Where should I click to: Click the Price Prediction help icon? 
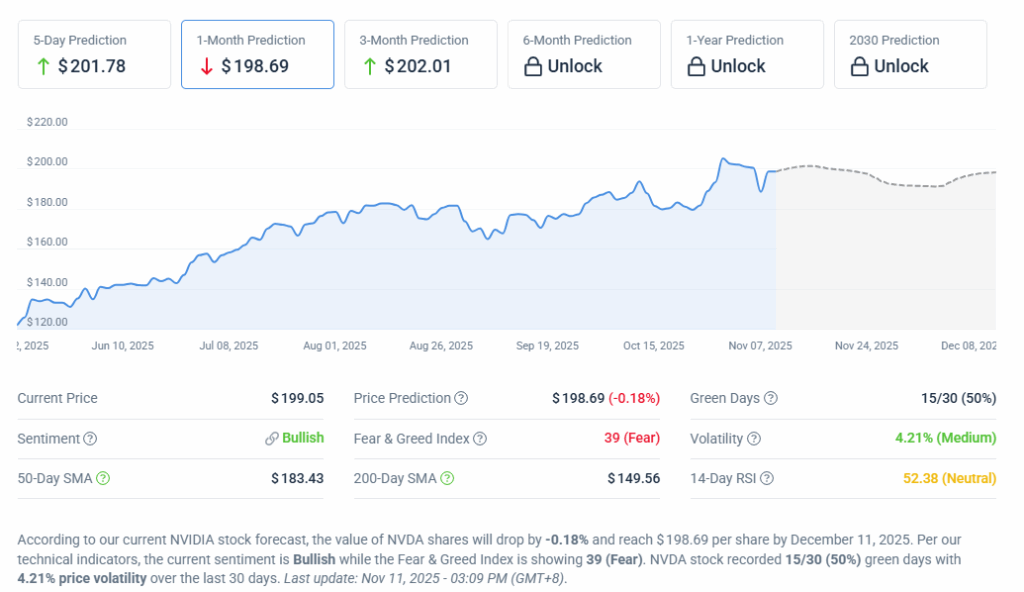[x=461, y=398]
